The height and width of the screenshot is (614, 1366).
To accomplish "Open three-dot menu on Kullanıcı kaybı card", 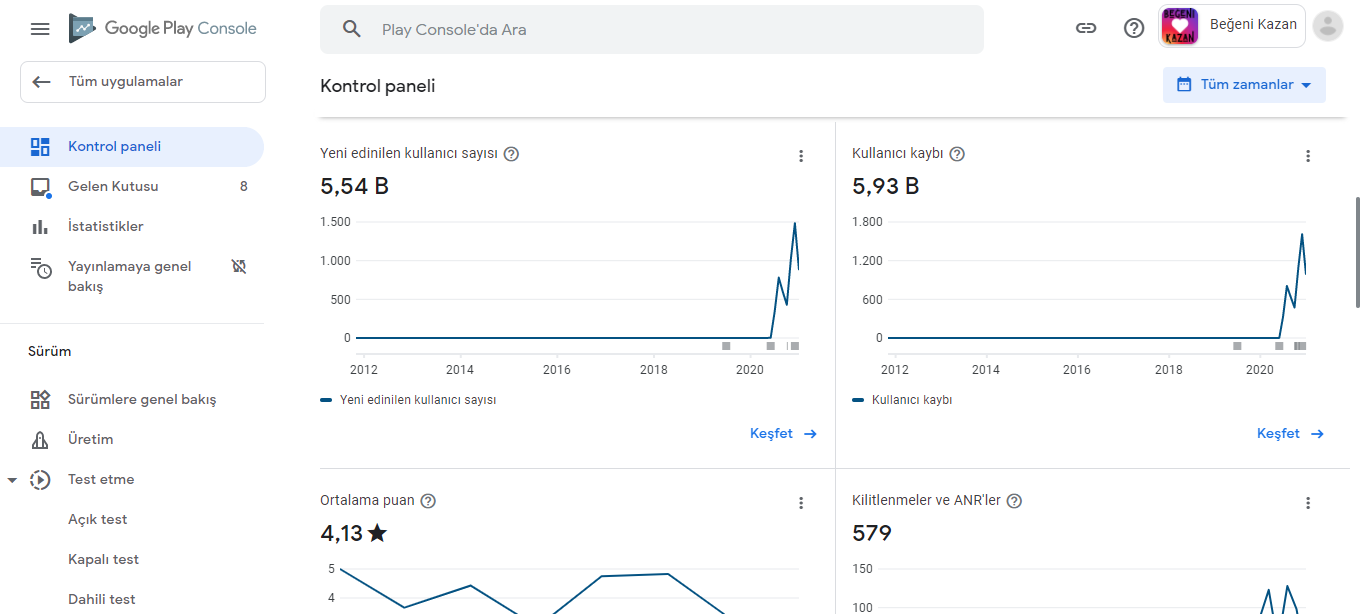I will pyautogui.click(x=1308, y=156).
